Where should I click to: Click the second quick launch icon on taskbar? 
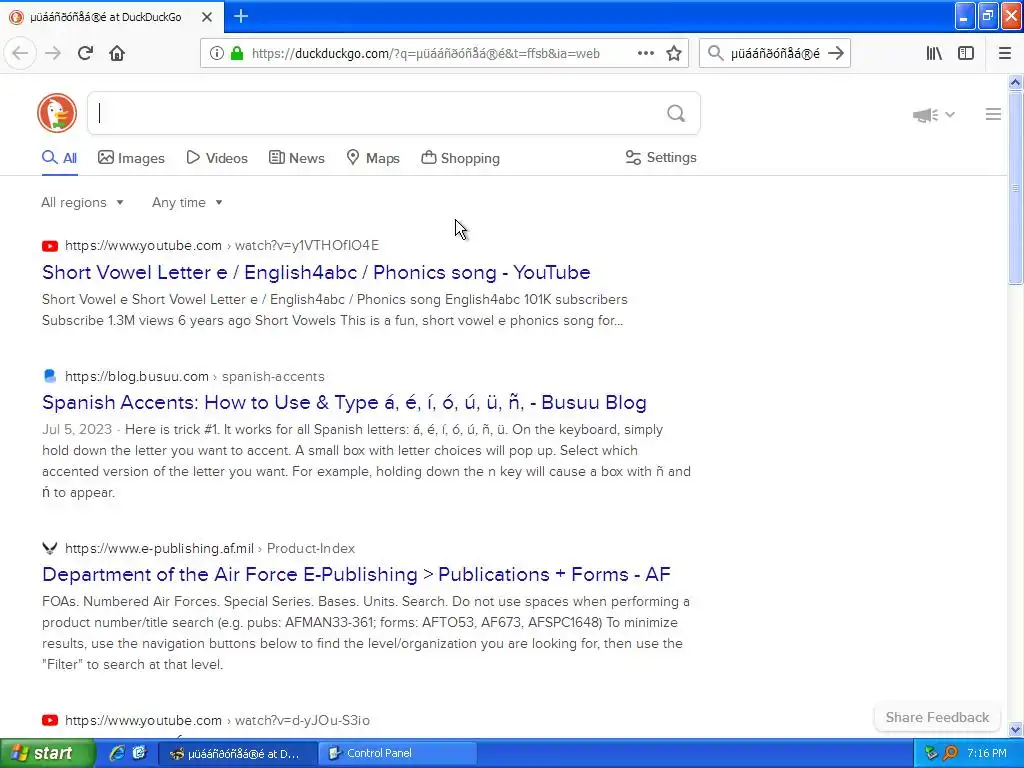coord(139,753)
